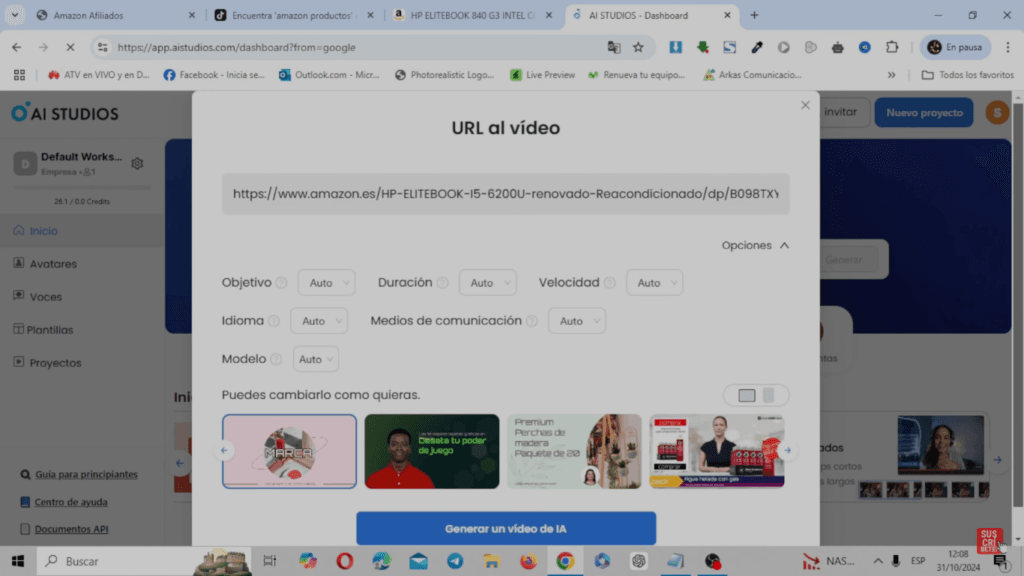
Task: Click the Amazon URL input field
Action: tap(505, 193)
